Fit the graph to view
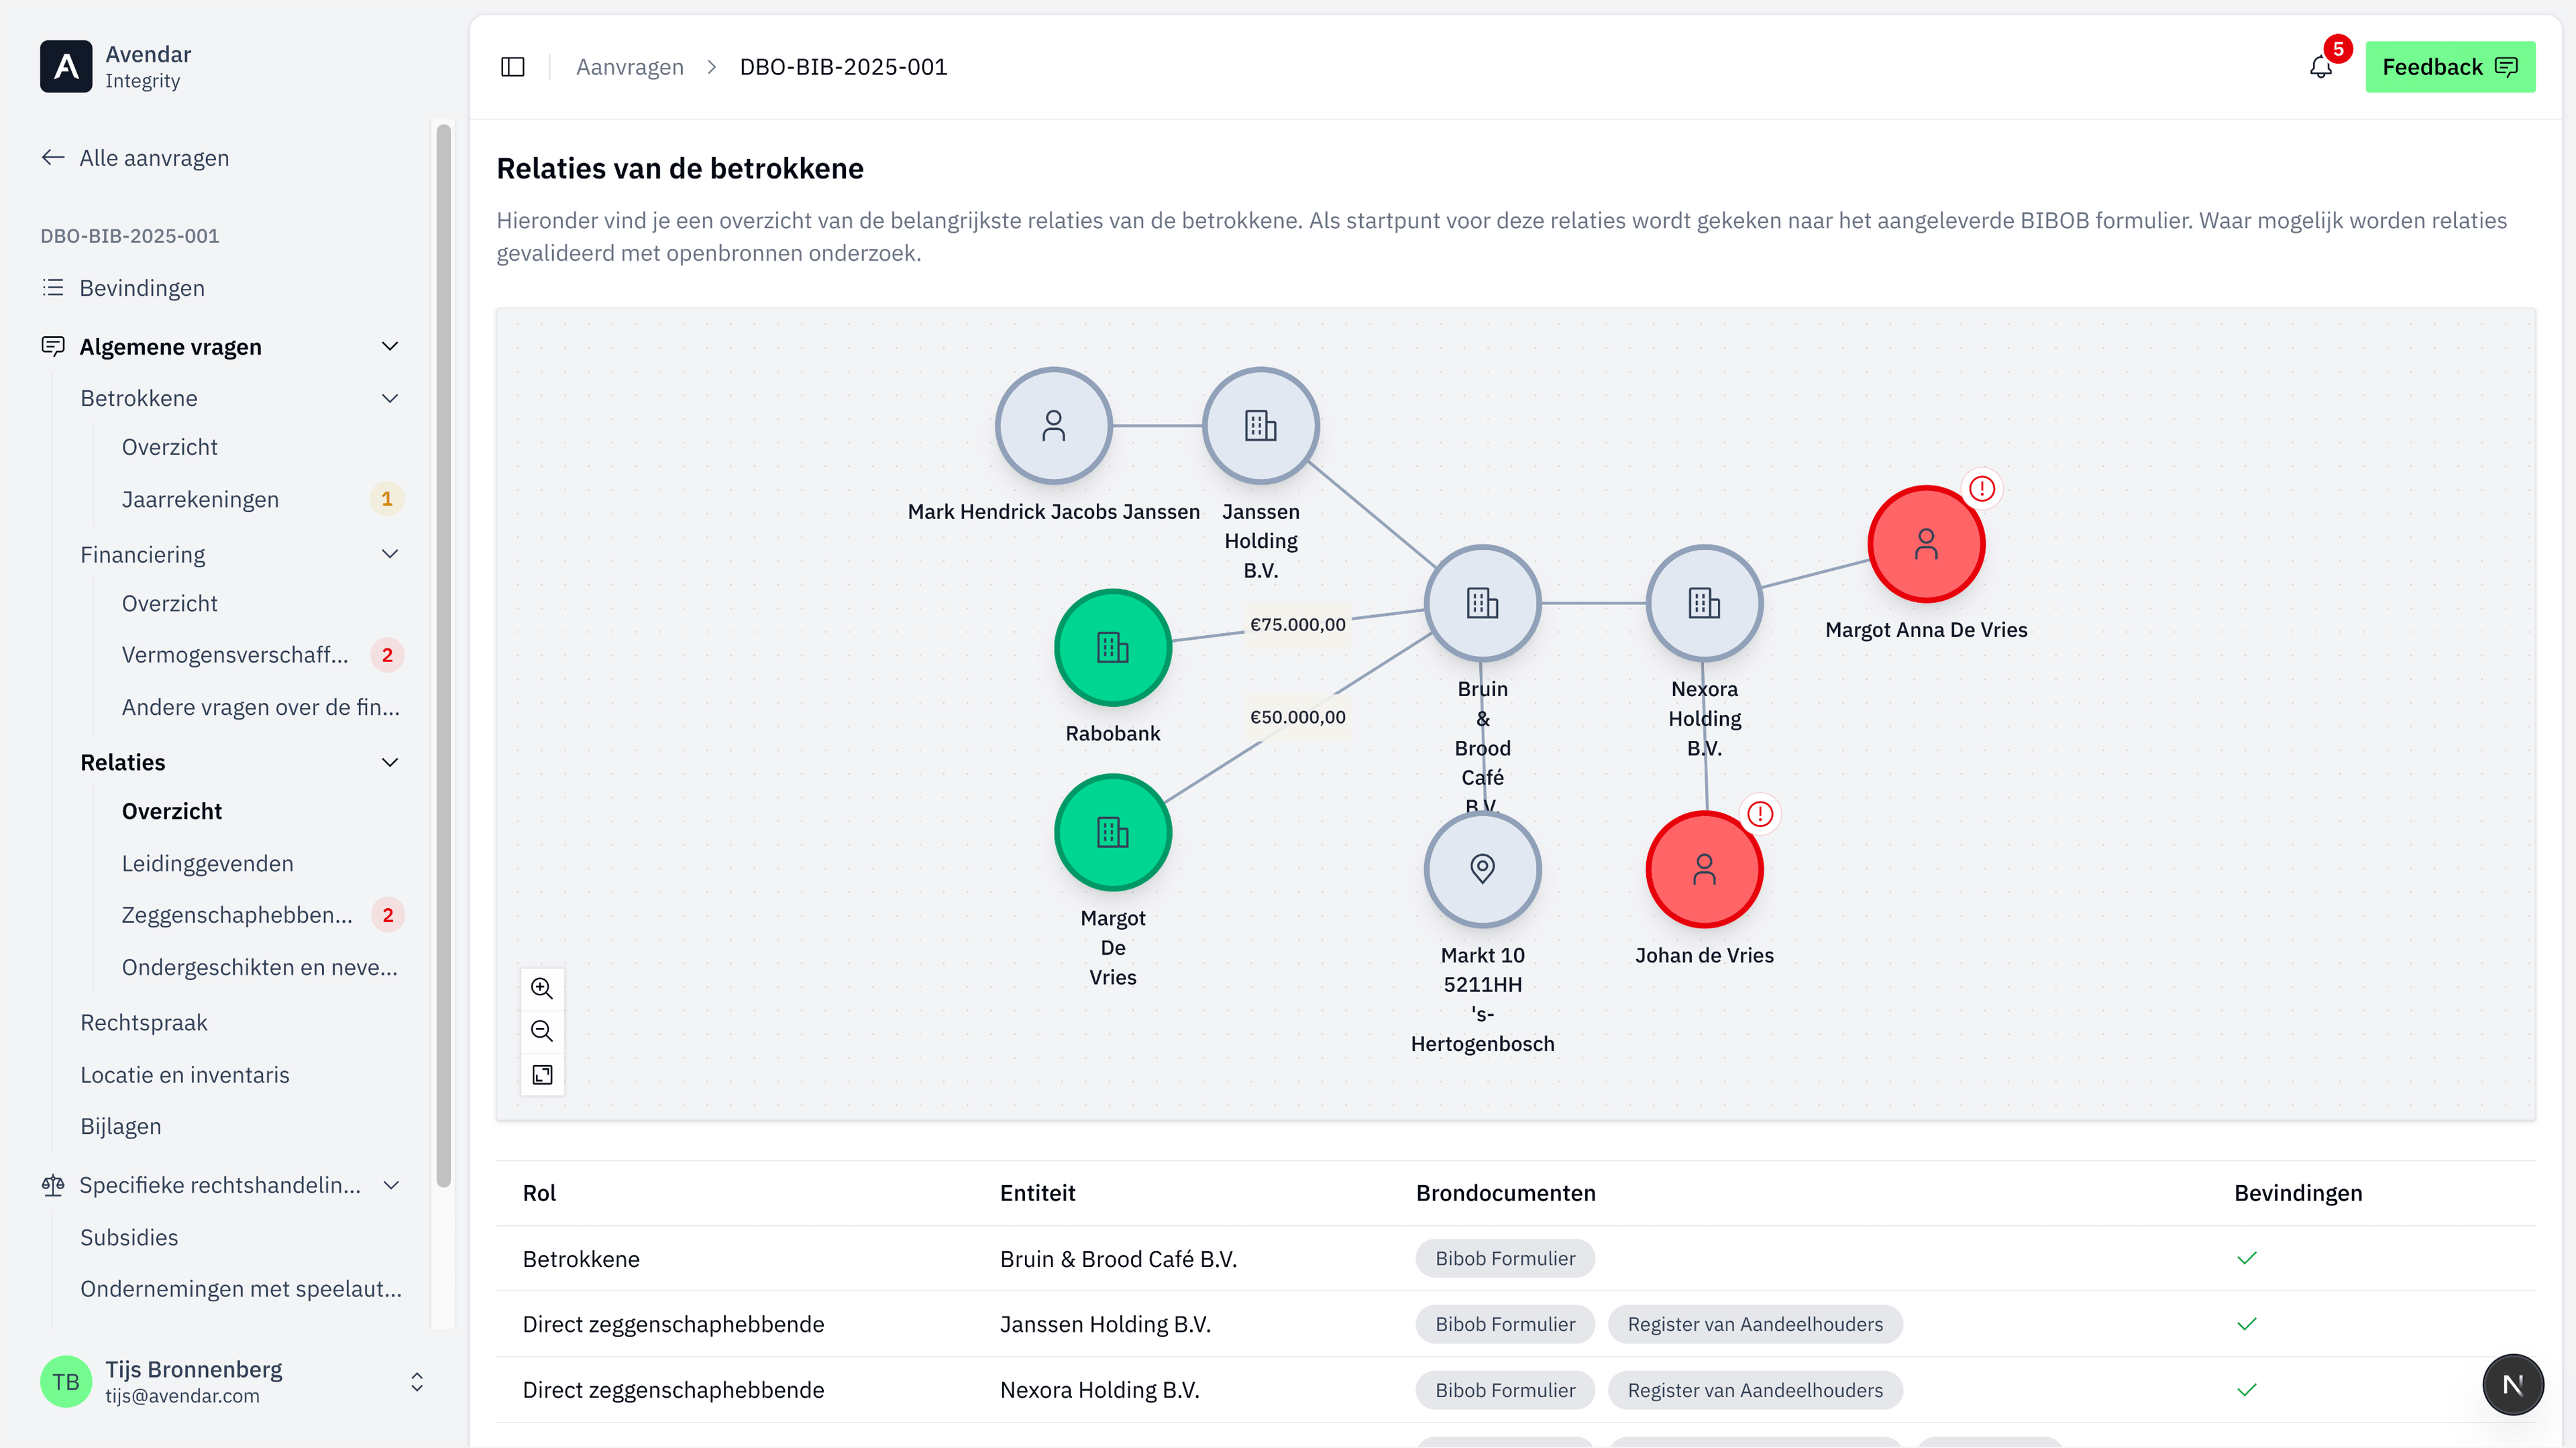 542,1075
